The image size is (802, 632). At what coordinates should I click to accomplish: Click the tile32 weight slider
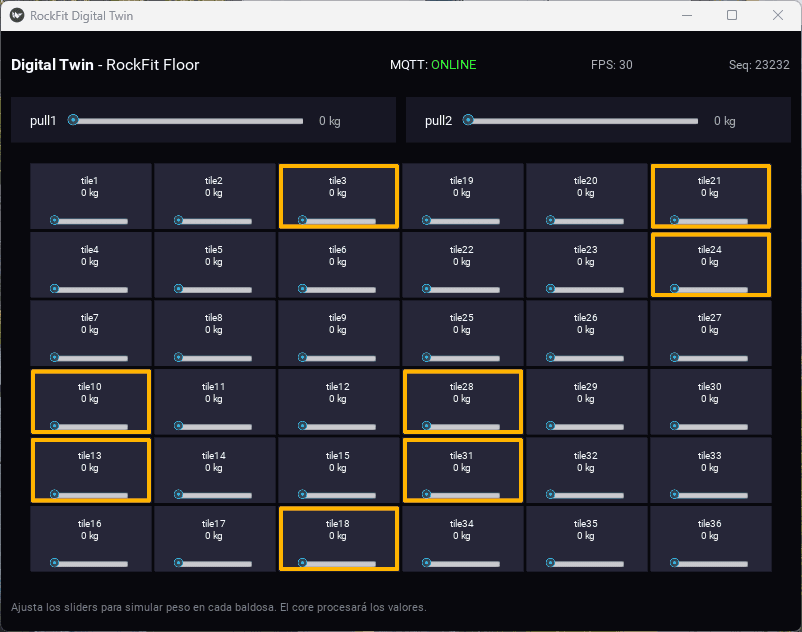tap(585, 494)
